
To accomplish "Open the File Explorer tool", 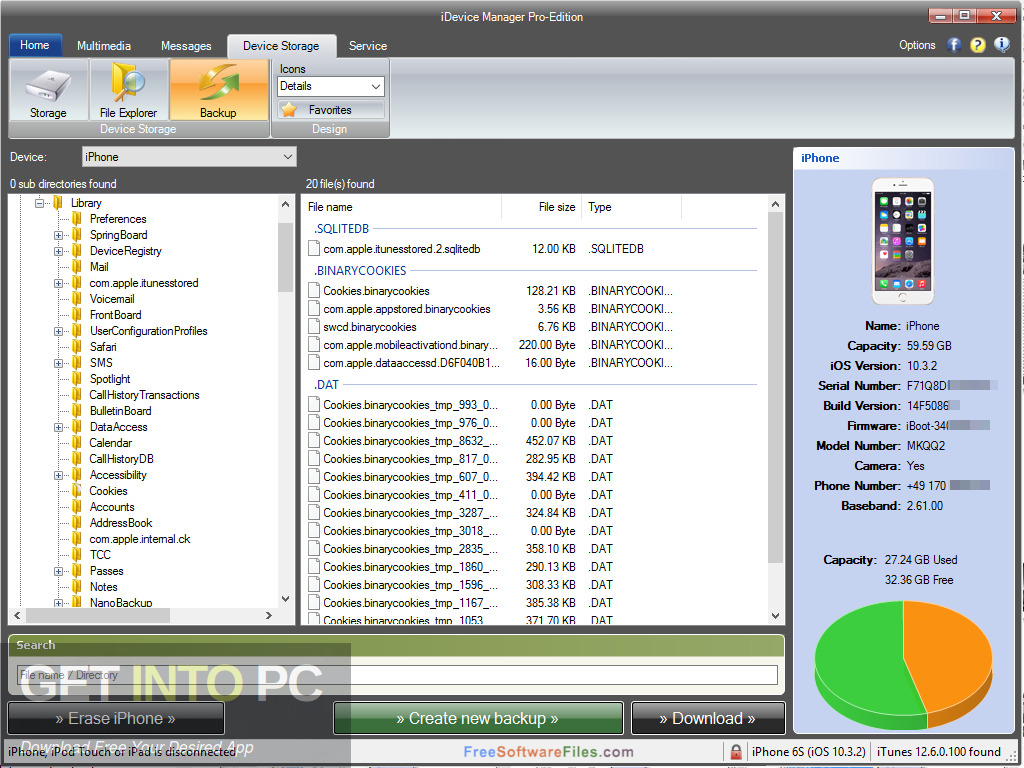I will click(x=129, y=90).
